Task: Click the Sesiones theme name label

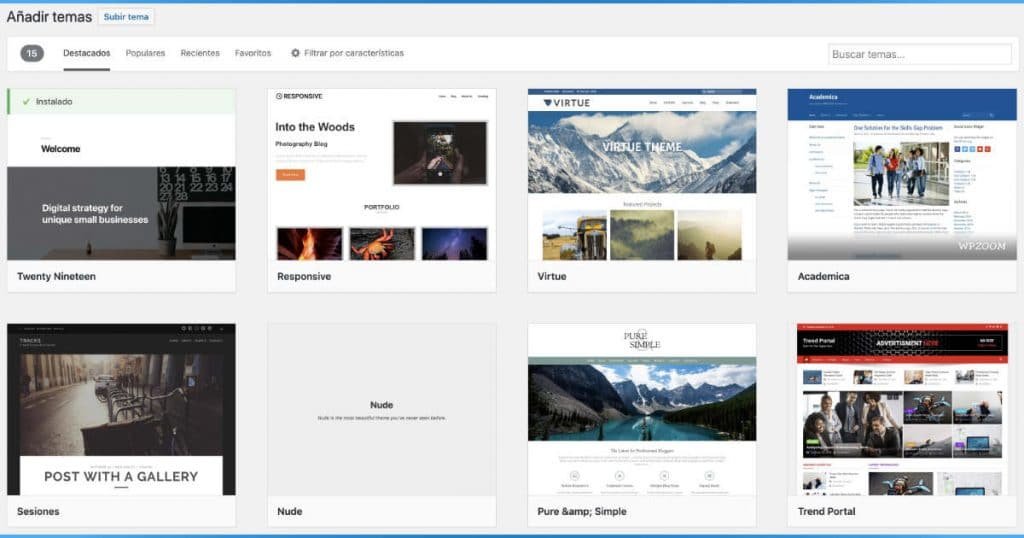Action: pyautogui.click(x=38, y=511)
